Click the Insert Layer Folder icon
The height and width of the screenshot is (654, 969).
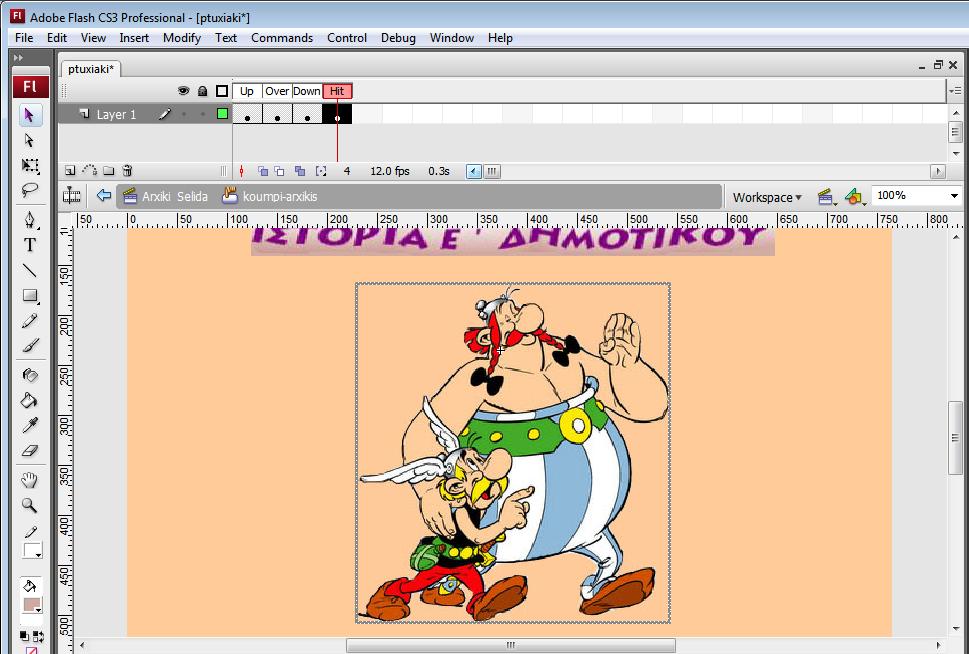[109, 171]
